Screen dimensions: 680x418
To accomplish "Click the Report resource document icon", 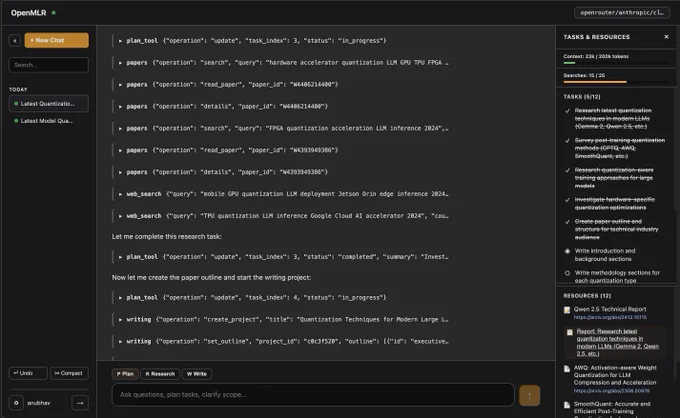I will click(570, 333).
